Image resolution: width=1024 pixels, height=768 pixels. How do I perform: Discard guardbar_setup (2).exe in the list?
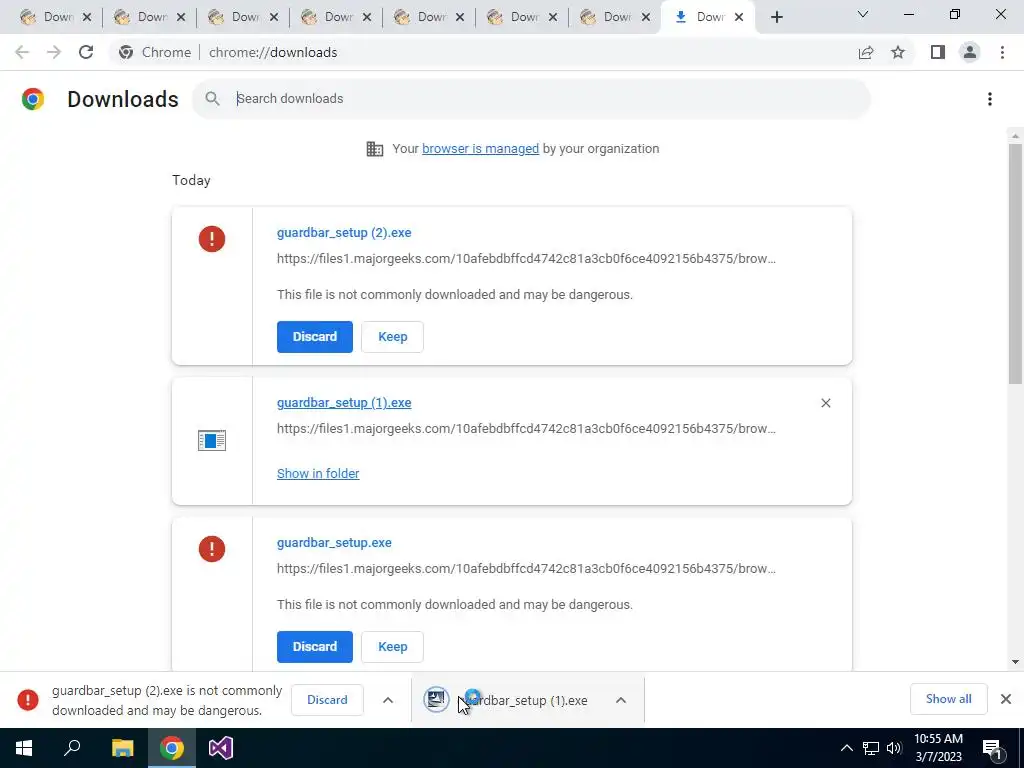point(315,336)
